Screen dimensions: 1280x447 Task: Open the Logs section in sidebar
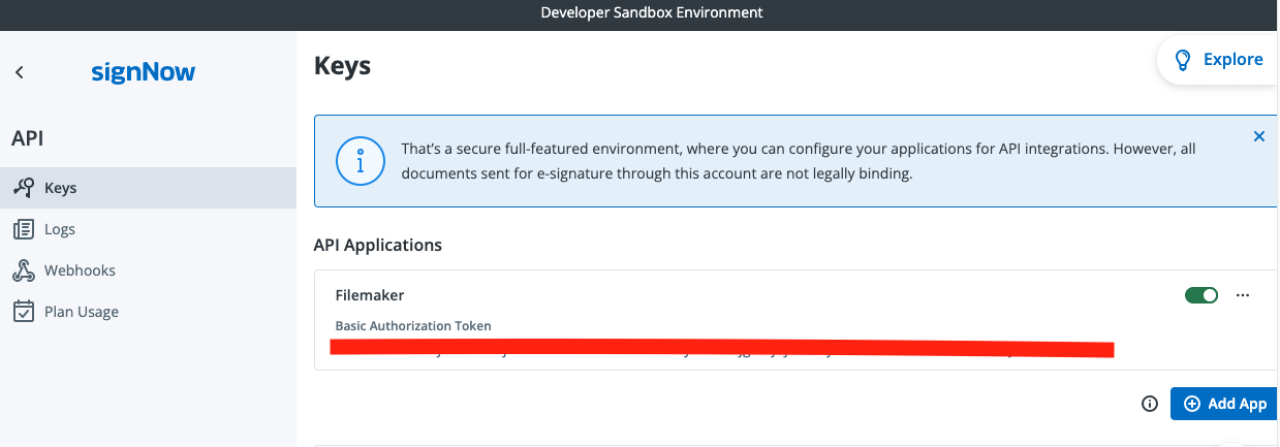(148, 229)
